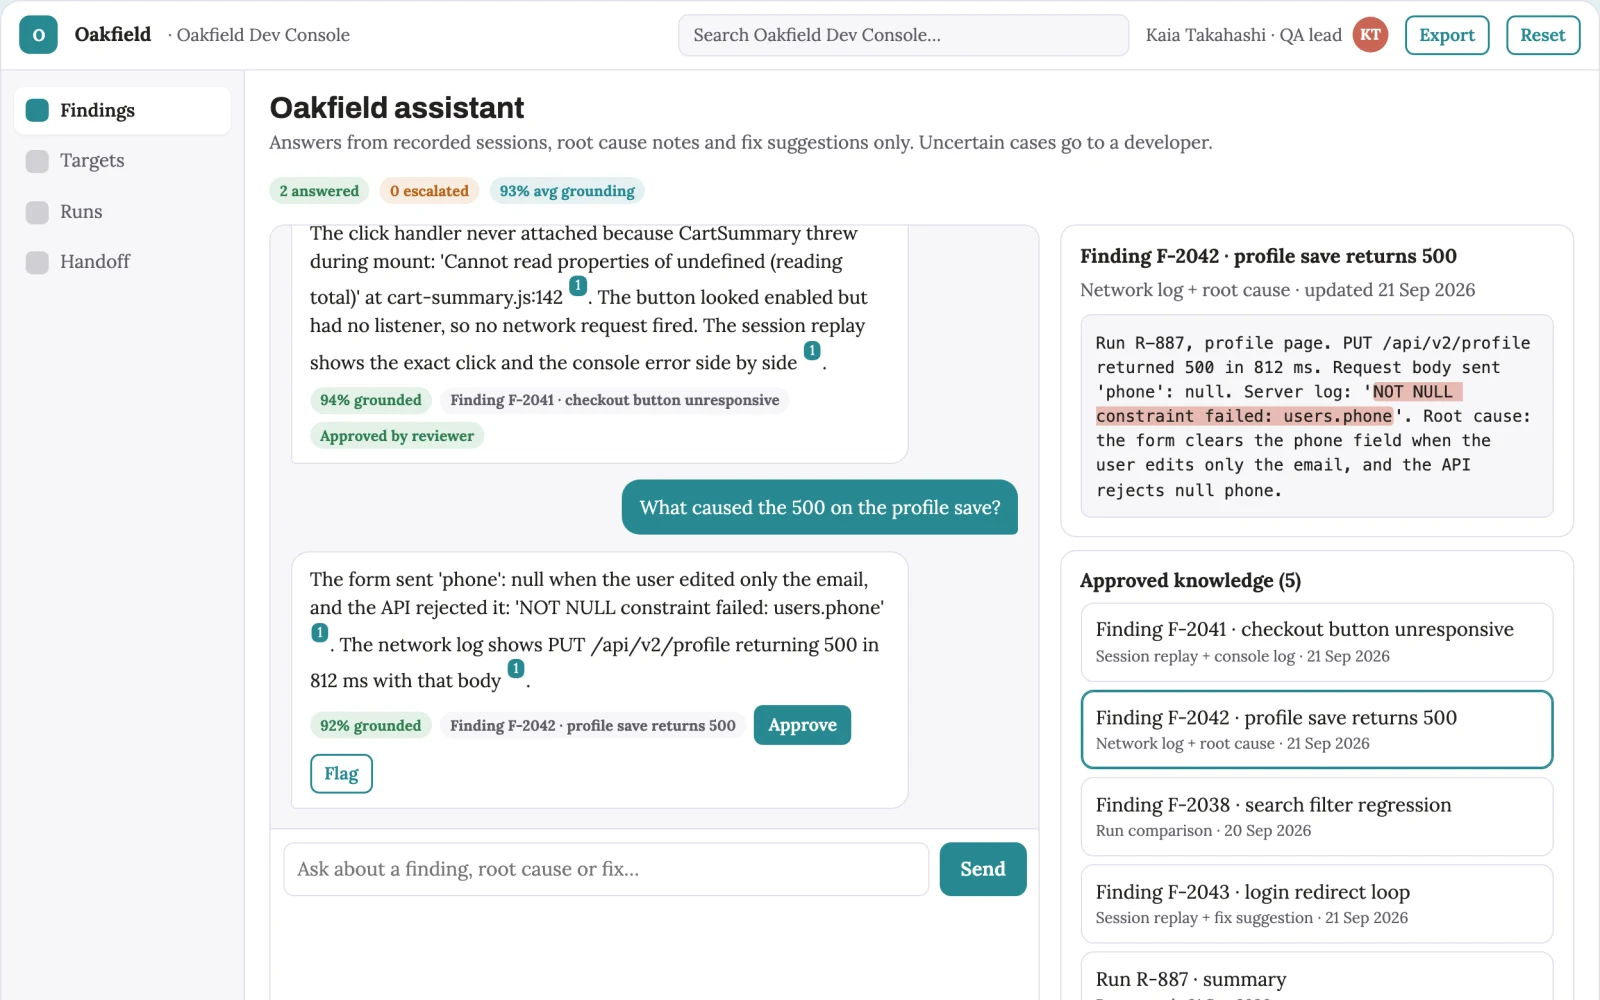Click the Oakfield logo icon
Viewport: 1600px width, 1000px height.
tap(38, 35)
